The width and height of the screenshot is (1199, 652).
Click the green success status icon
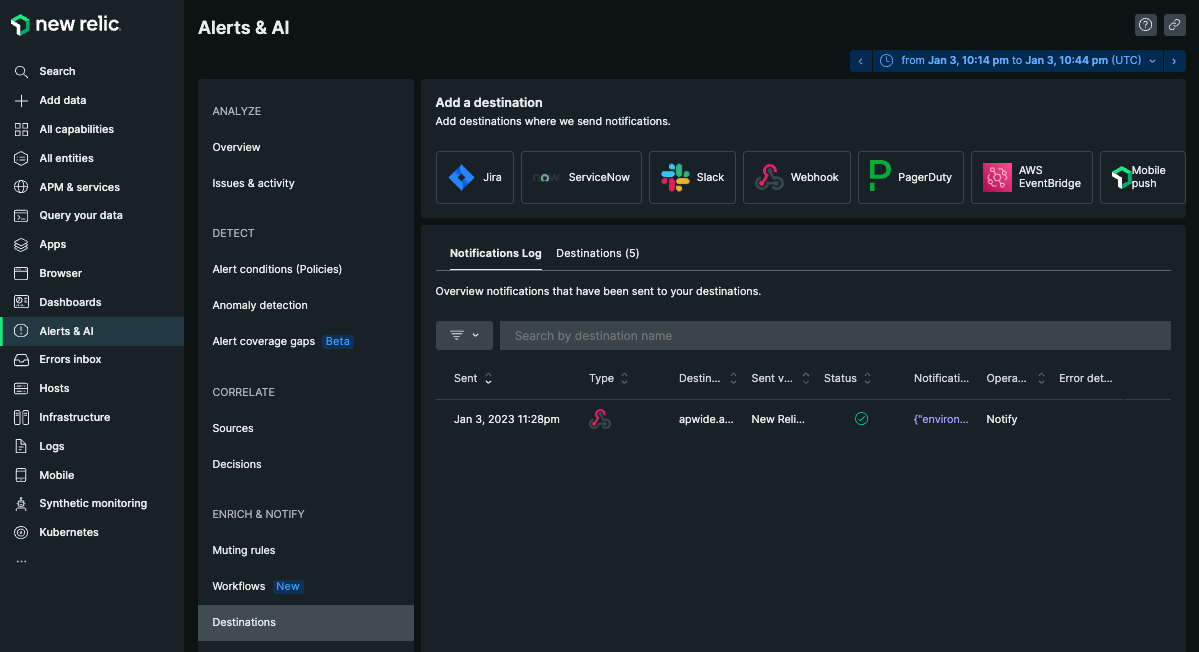pos(861,419)
